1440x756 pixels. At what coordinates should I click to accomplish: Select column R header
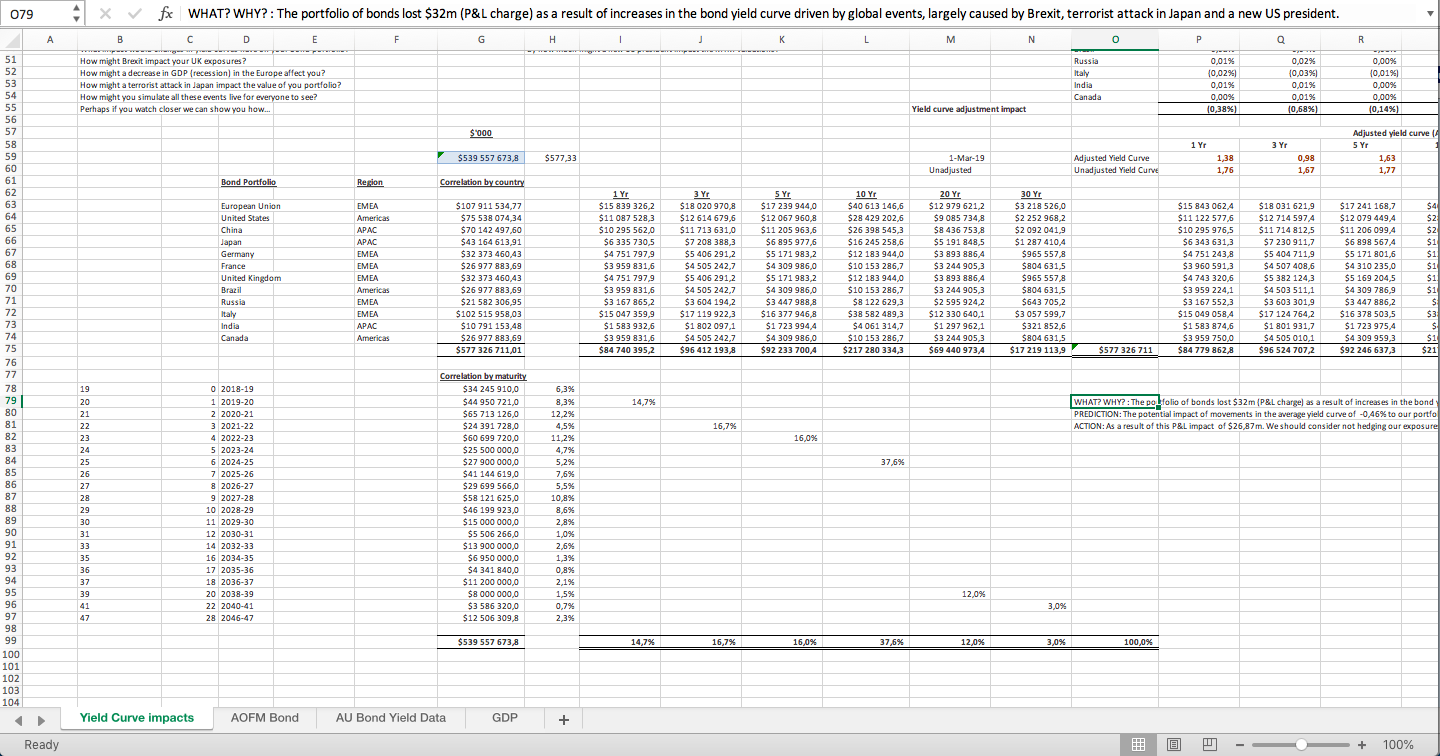tap(1360, 39)
